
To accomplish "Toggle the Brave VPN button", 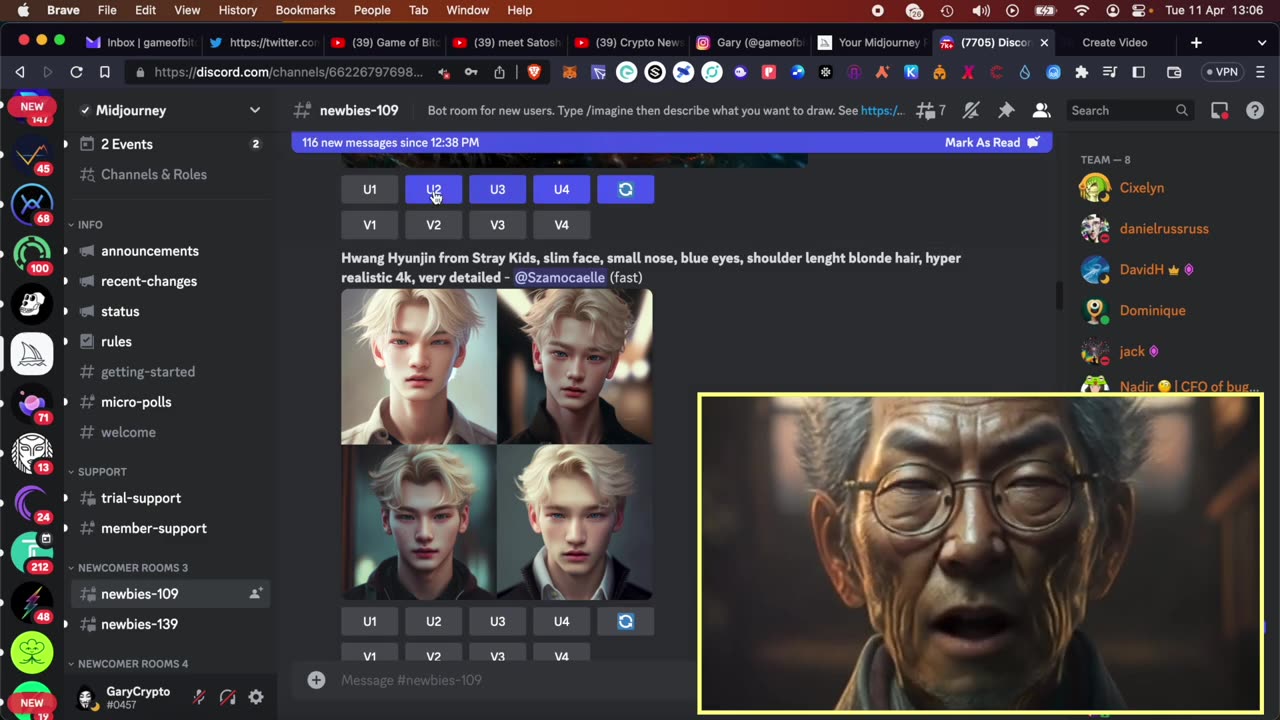I will [x=1221, y=72].
